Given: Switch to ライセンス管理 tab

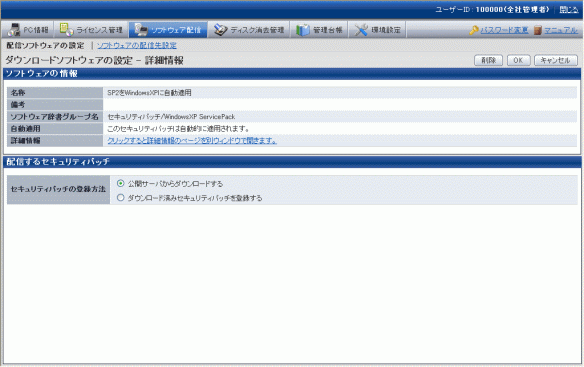Looking at the screenshot, I should [x=91, y=30].
